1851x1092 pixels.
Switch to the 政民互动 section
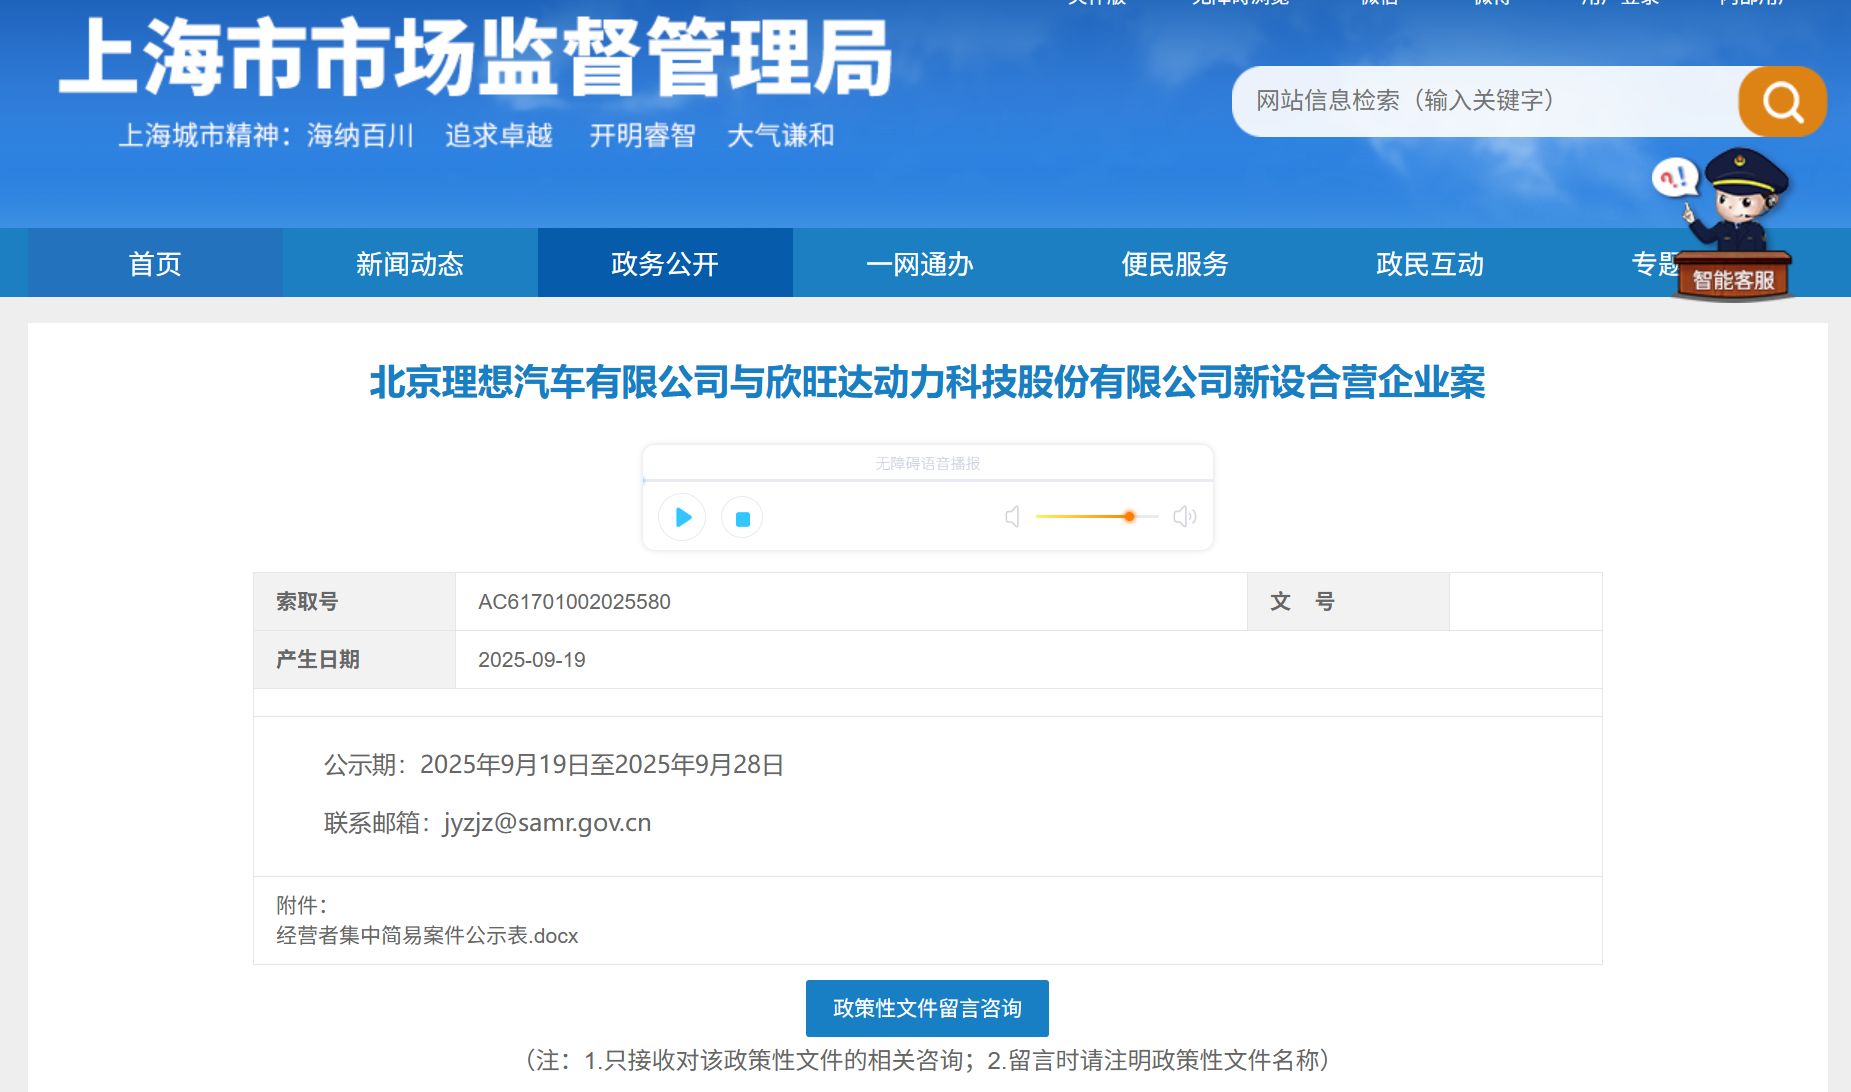[x=1430, y=264]
